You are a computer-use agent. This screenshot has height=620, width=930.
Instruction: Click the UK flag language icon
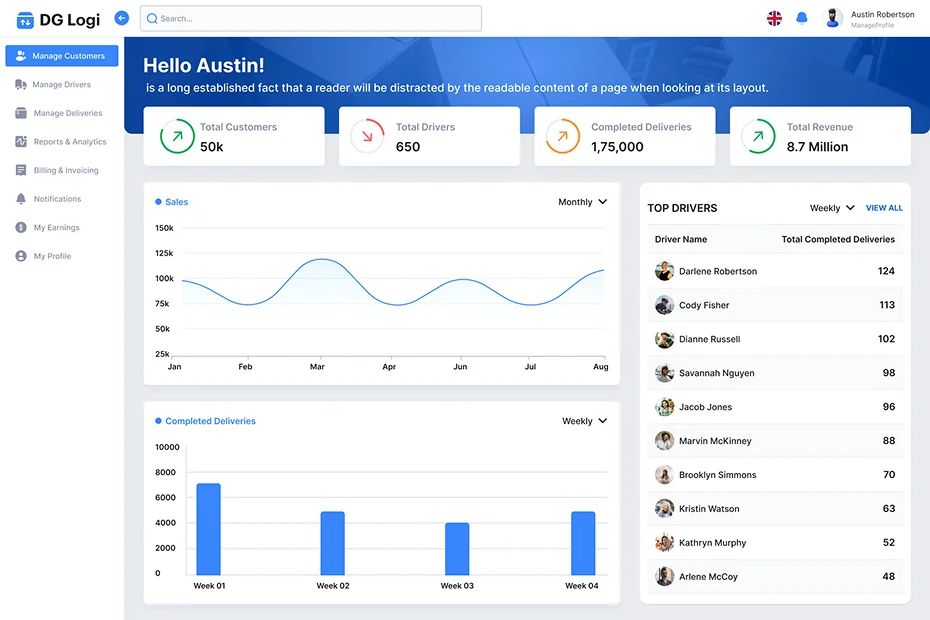[774, 18]
